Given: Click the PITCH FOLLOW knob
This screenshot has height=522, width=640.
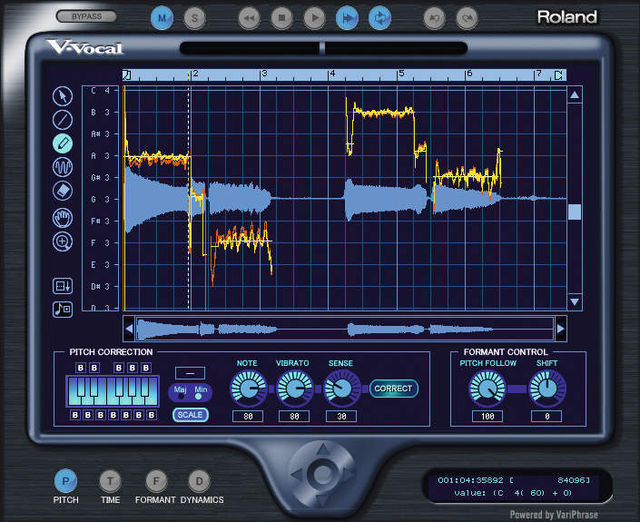Looking at the screenshot, I should (x=487, y=389).
